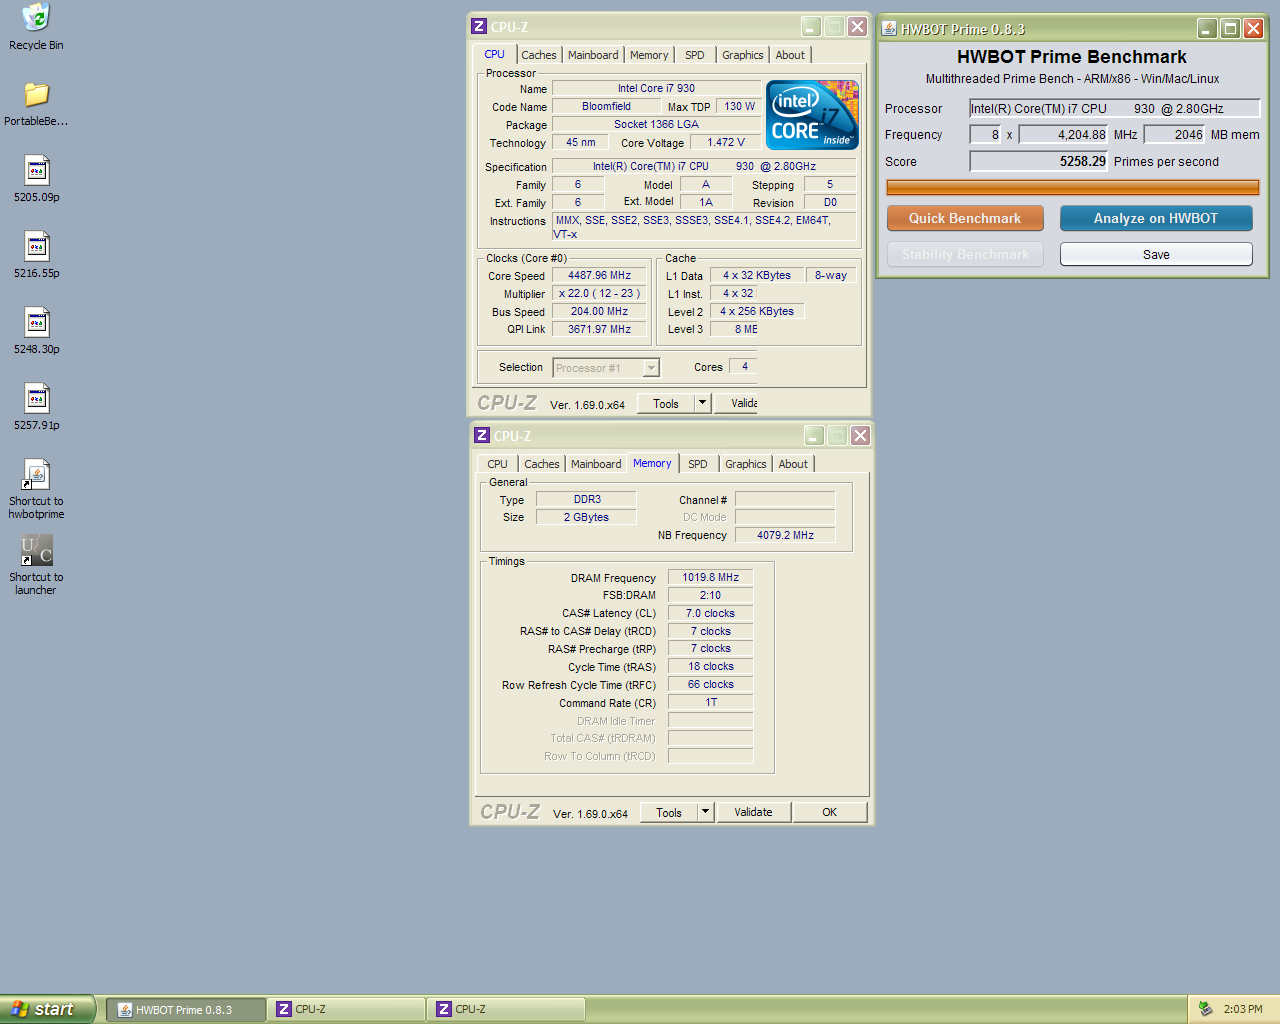
Task: Click the Cycle Time value 18 clocks
Action: click(711, 666)
